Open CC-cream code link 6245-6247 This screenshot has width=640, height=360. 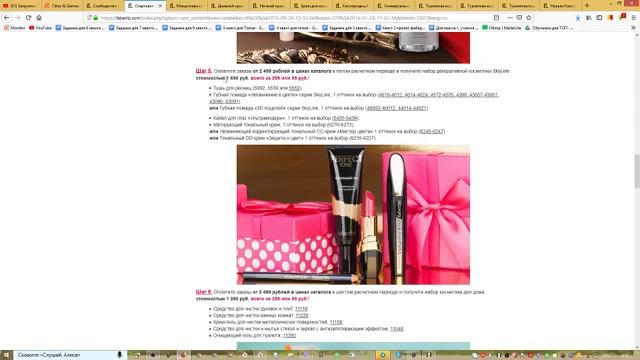[x=431, y=131]
